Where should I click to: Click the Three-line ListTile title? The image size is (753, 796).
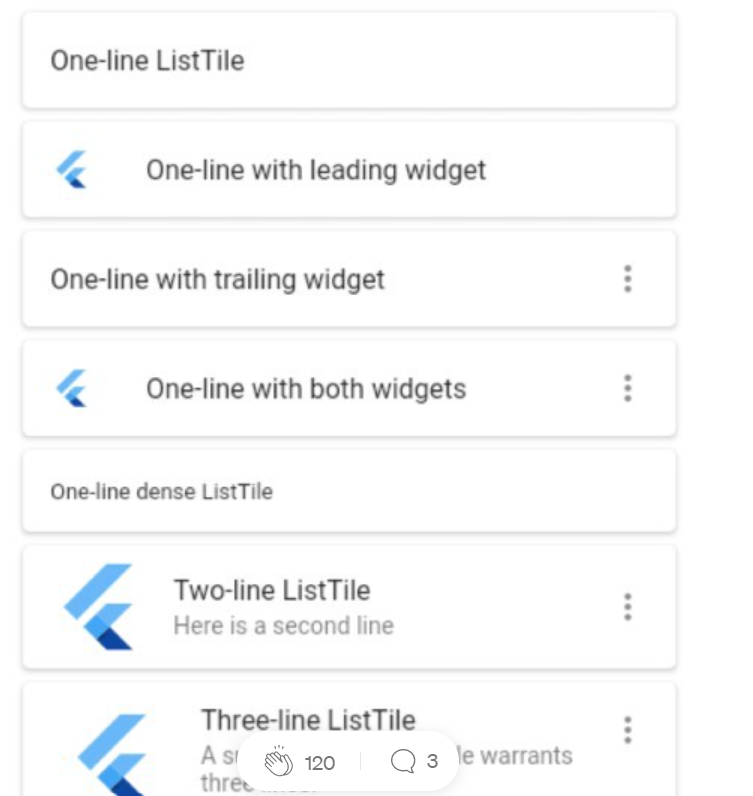click(x=308, y=719)
